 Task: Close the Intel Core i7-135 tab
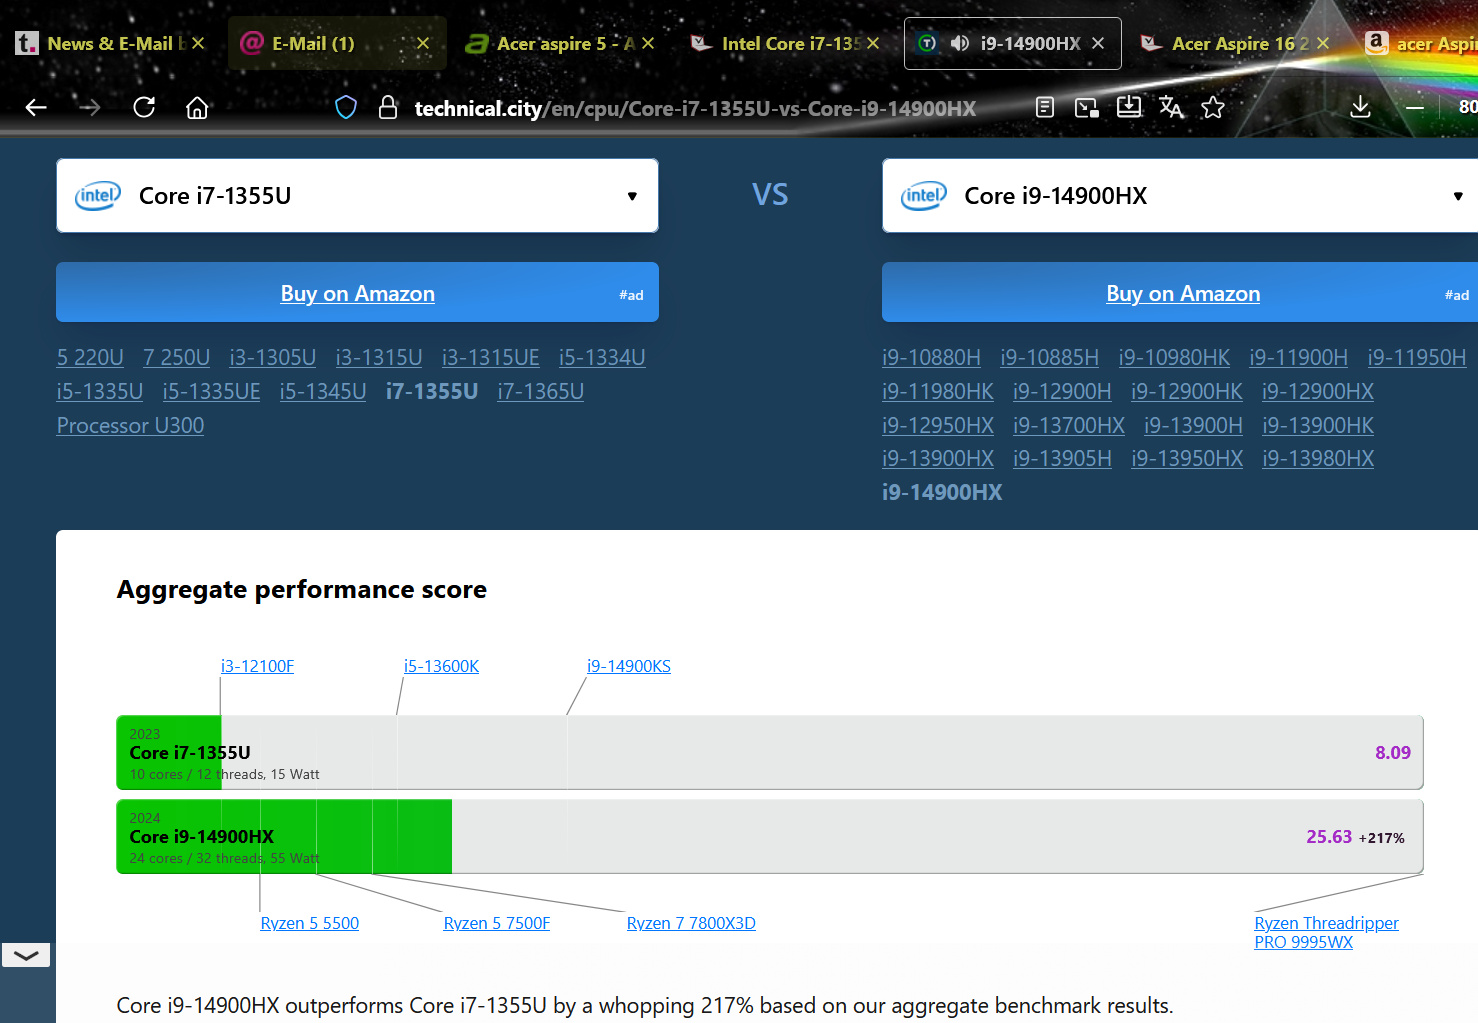tap(873, 43)
